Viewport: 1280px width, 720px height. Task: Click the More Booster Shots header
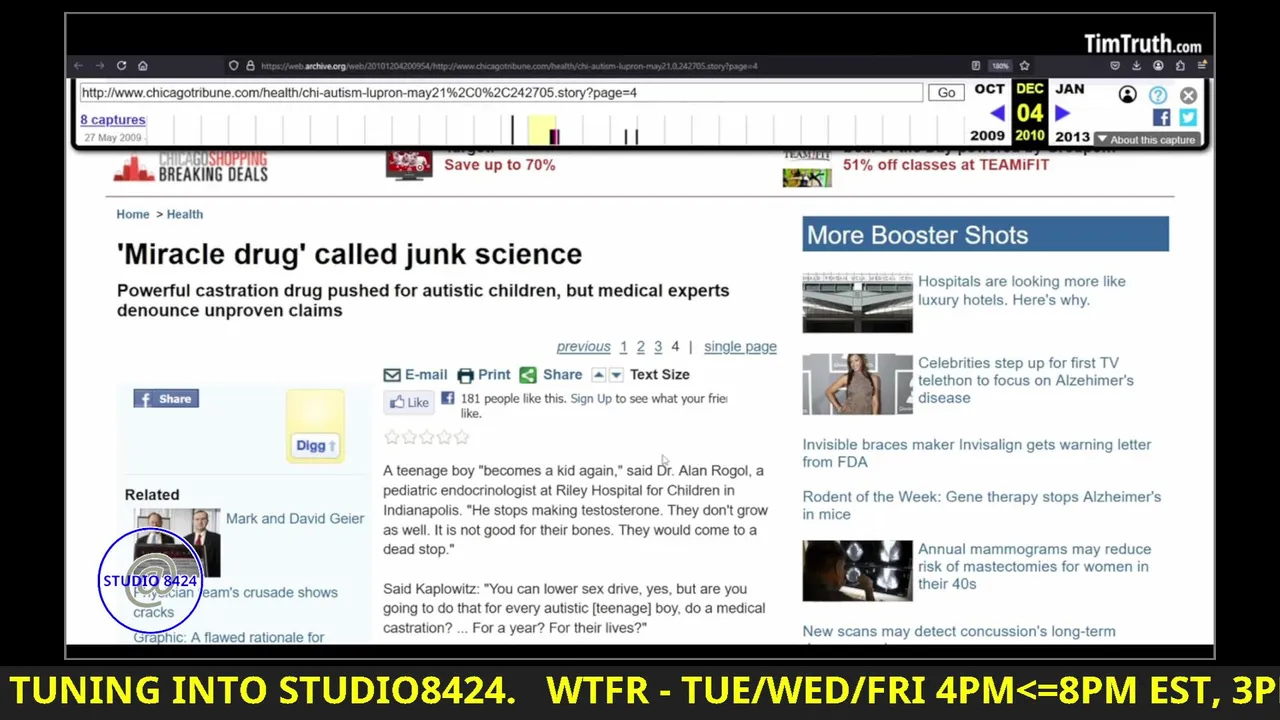985,235
